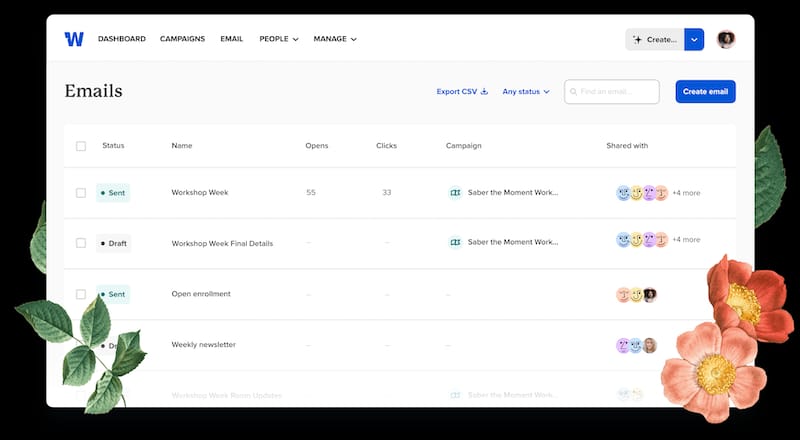Viewport: 800px width, 440px height.
Task: Click the Create email button
Action: pyautogui.click(x=705, y=92)
